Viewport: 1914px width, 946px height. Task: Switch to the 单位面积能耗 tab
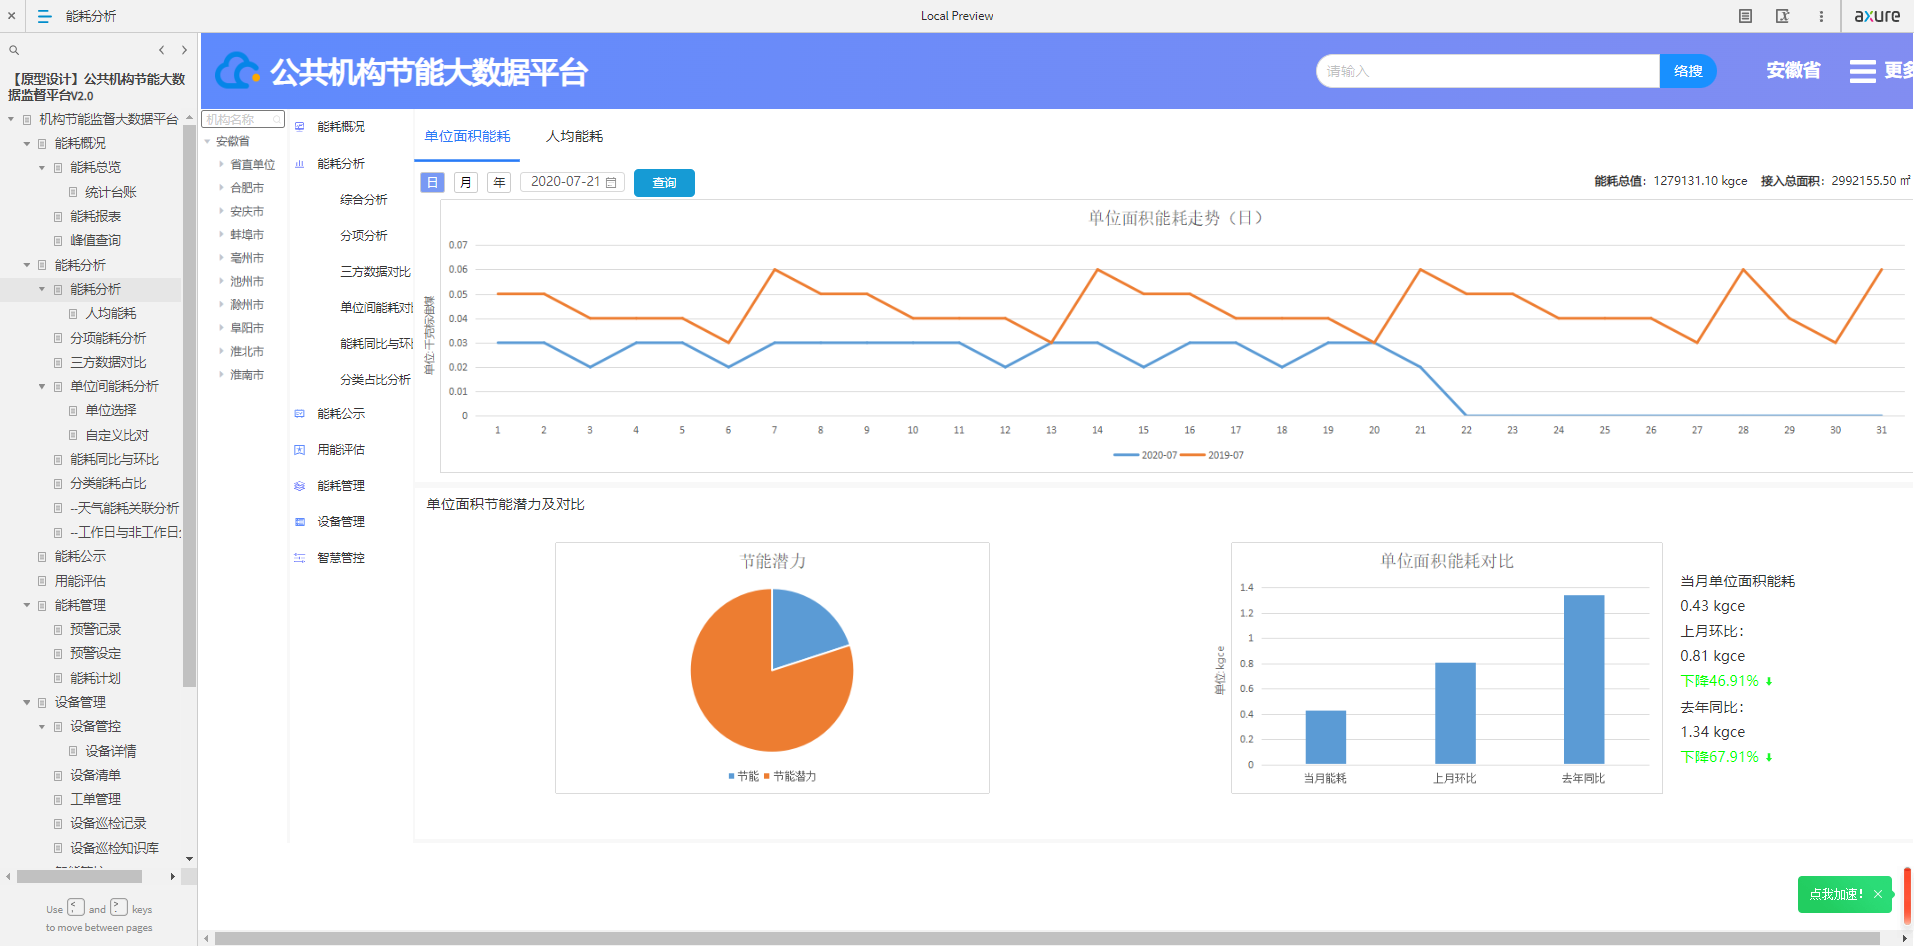pyautogui.click(x=467, y=136)
